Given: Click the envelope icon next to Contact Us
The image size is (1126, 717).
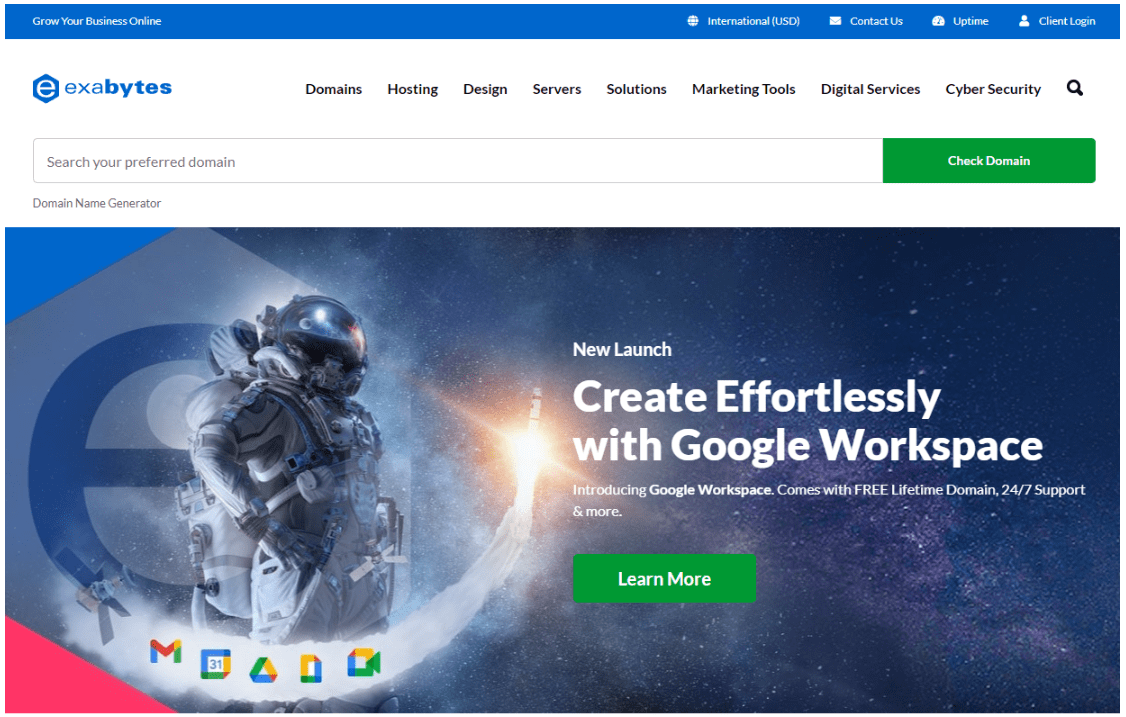Looking at the screenshot, I should click(x=835, y=21).
